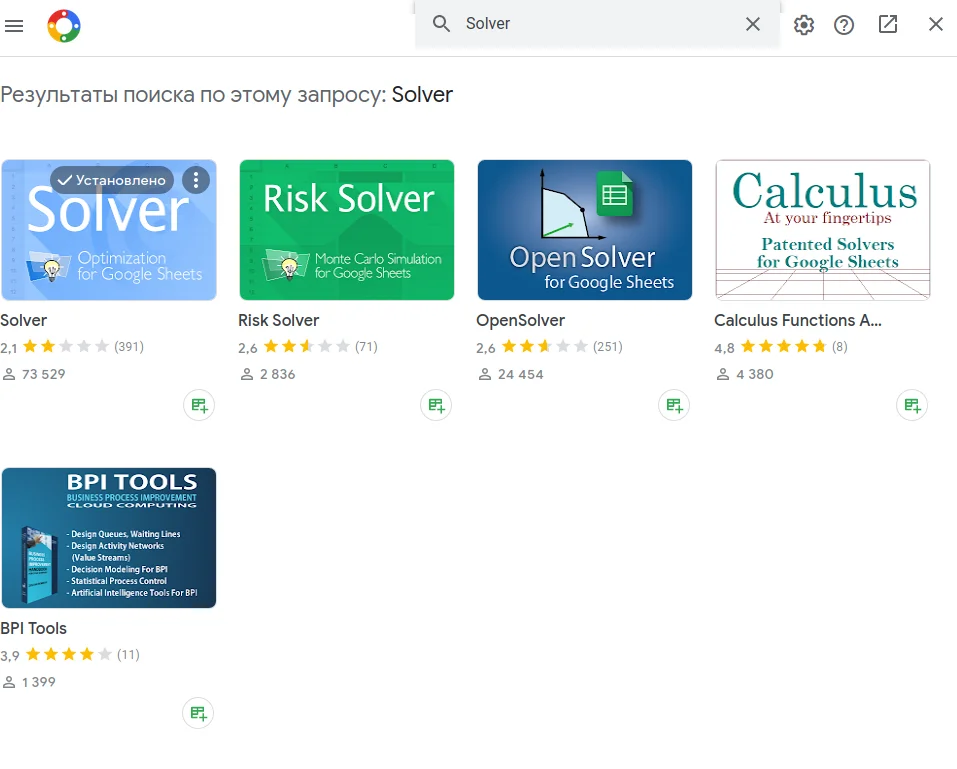Open the Solver card thumbnail
The image size is (957, 769).
pos(109,230)
